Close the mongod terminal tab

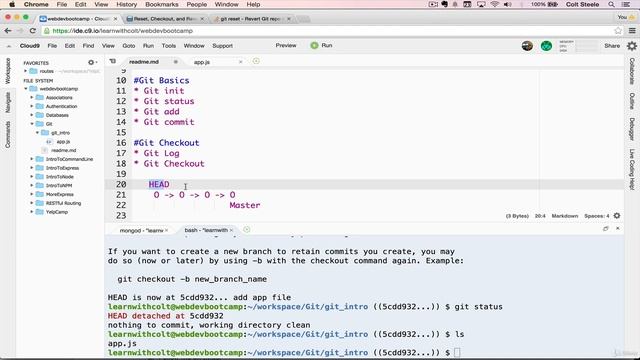pyautogui.click(x=167, y=230)
